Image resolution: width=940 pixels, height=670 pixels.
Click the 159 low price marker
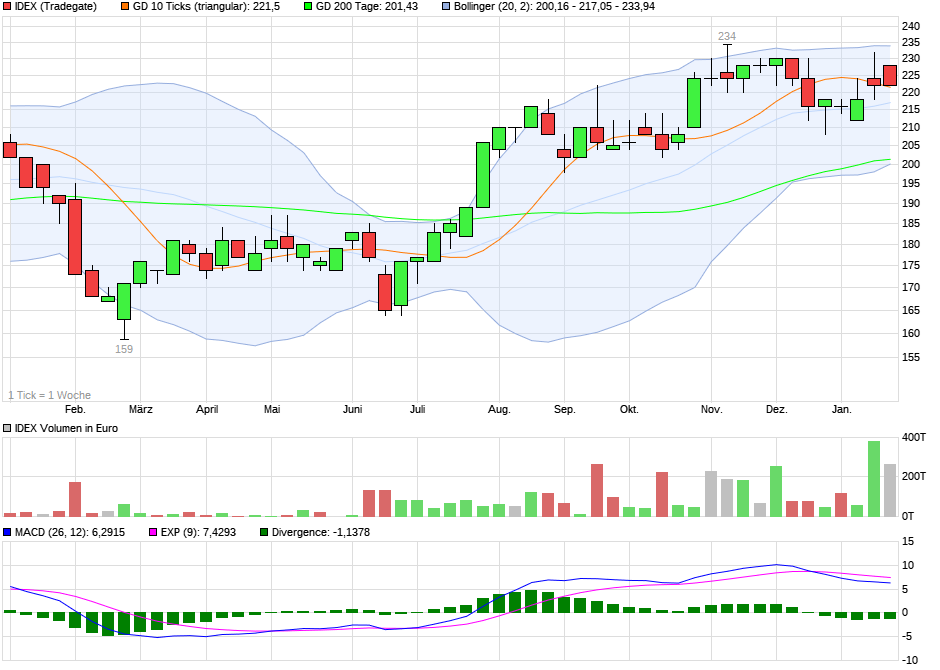pyautogui.click(x=123, y=349)
